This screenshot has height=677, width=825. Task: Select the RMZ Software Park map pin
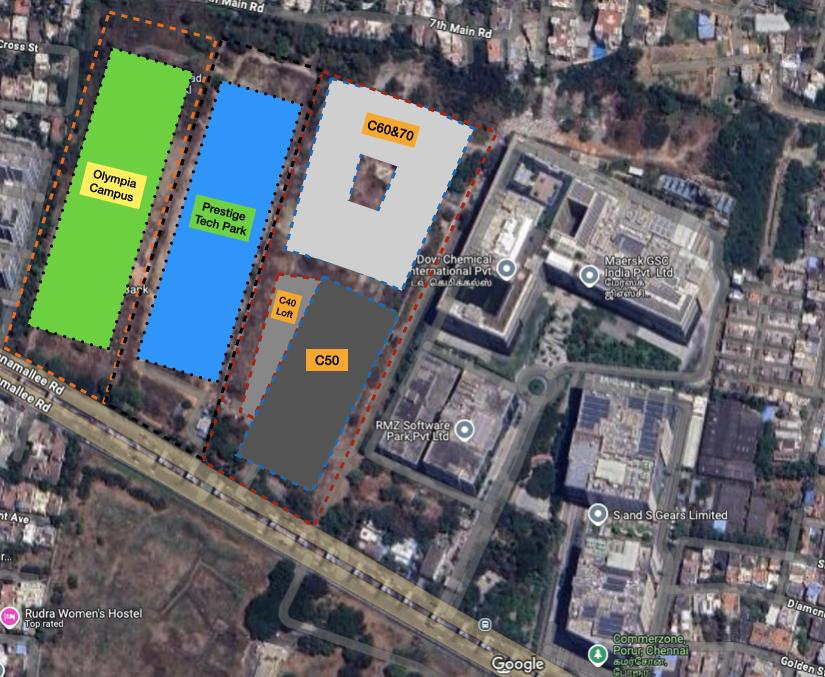click(464, 431)
